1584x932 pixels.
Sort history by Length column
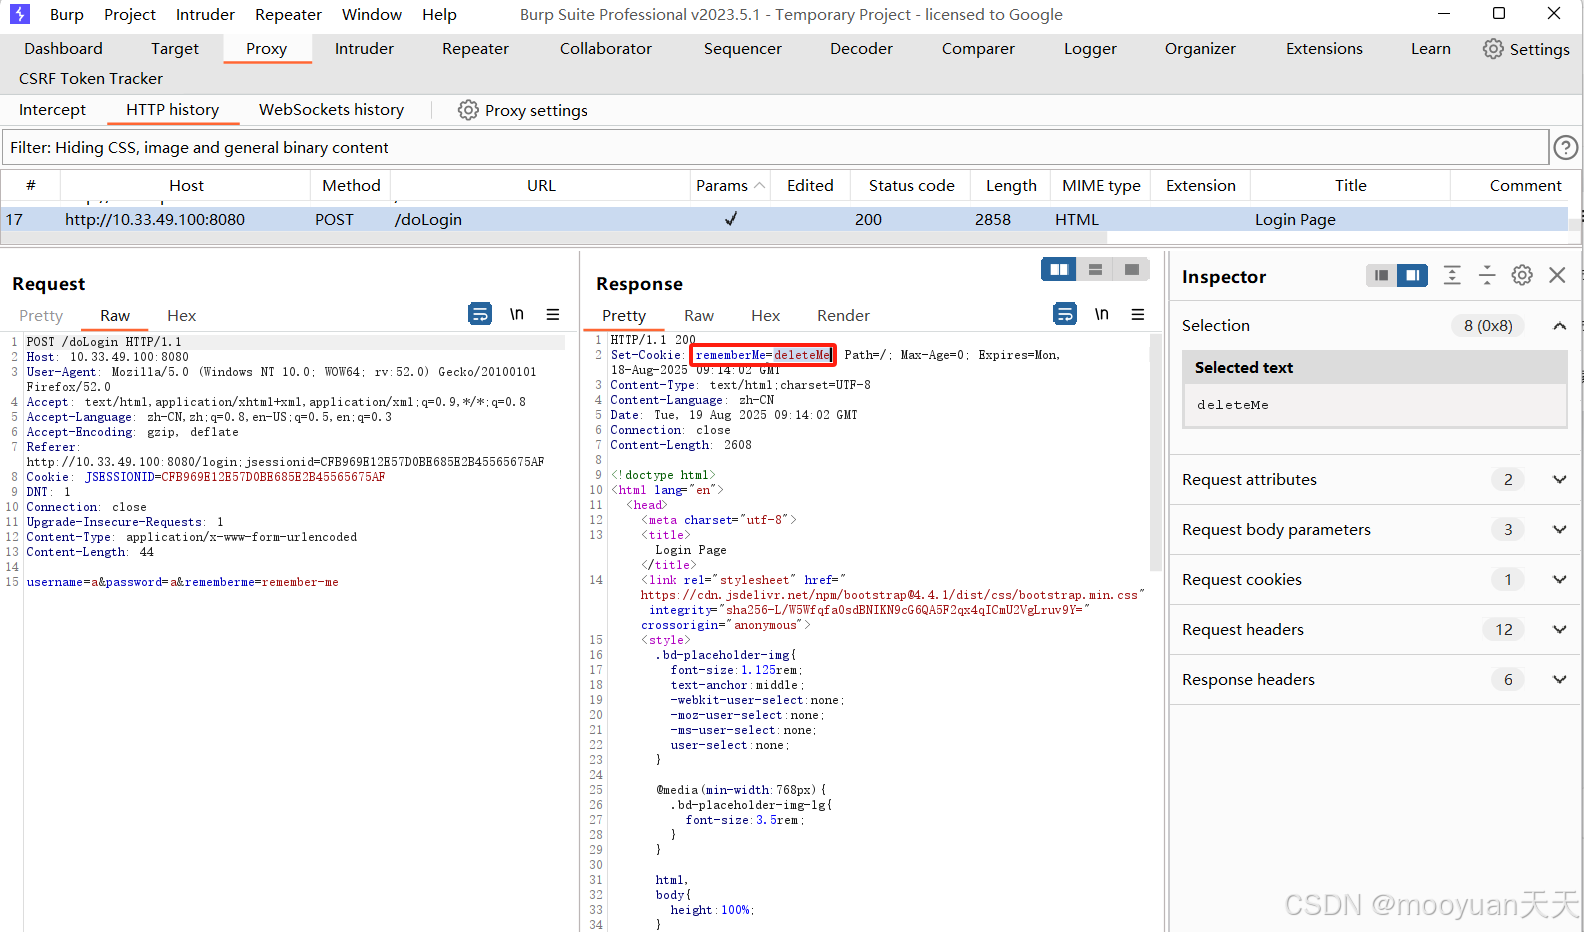pyautogui.click(x=1010, y=185)
